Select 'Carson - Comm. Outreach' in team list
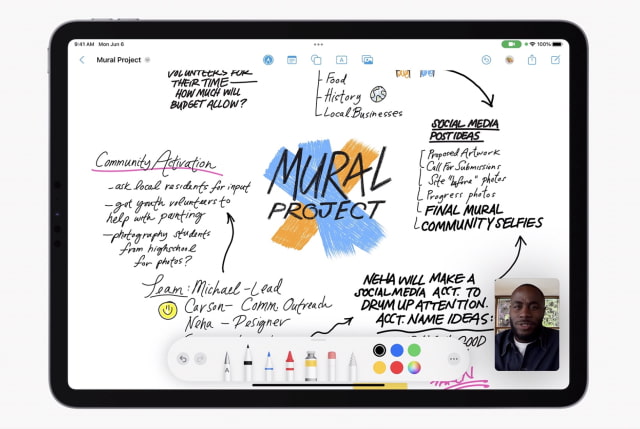Screen dimensions: 640x429 point(258,305)
